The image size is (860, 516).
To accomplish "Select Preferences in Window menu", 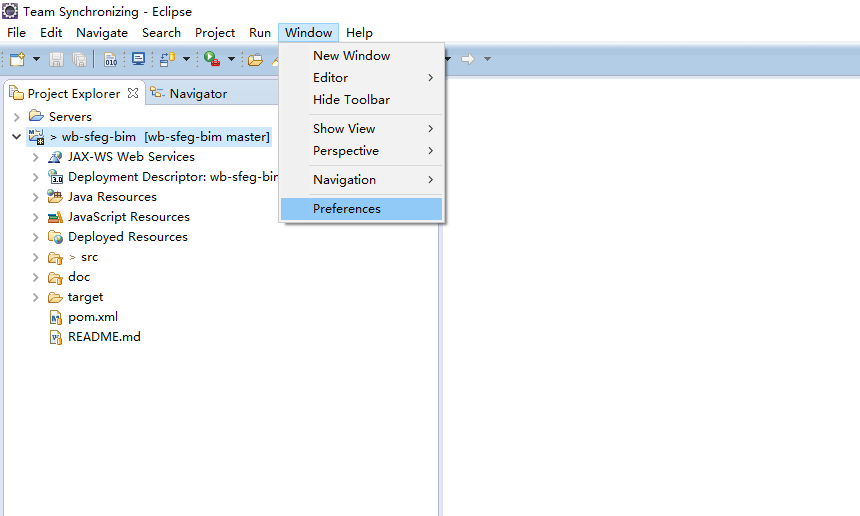I will click(361, 209).
